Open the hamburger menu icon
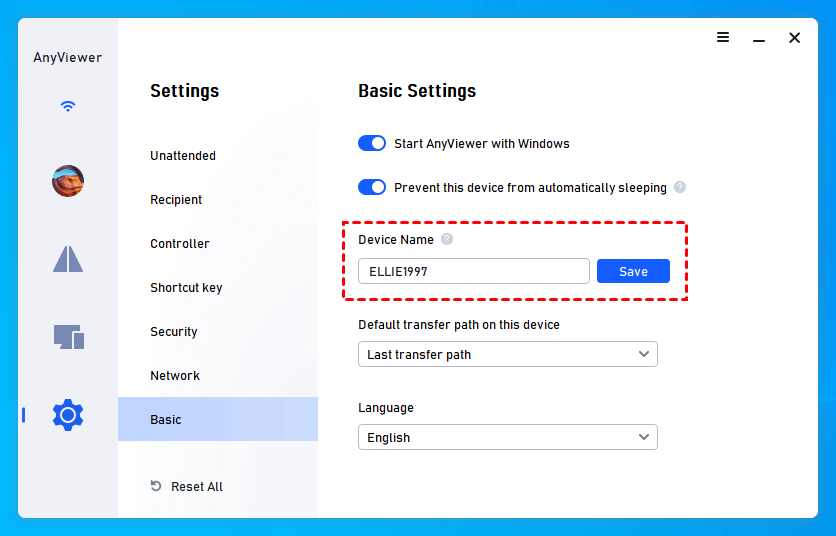836x536 pixels. [x=723, y=37]
